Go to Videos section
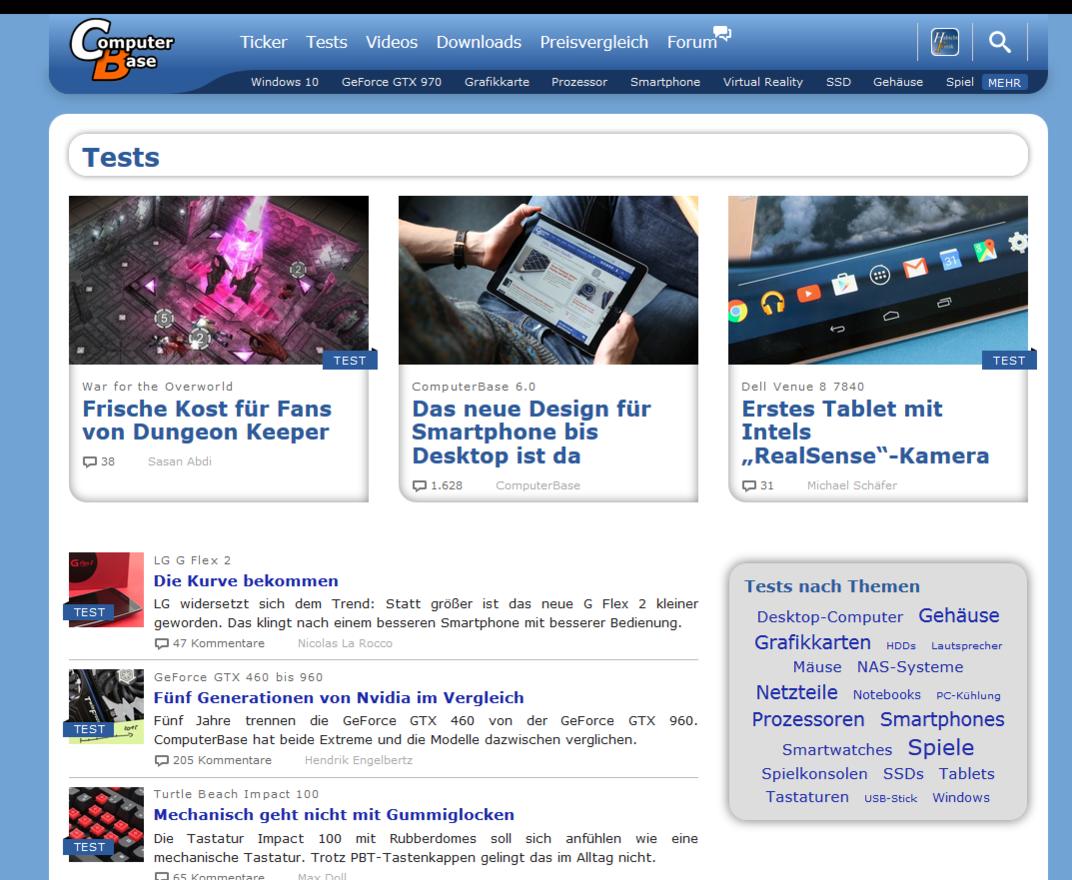Image resolution: width=1072 pixels, height=880 pixels. [x=391, y=42]
